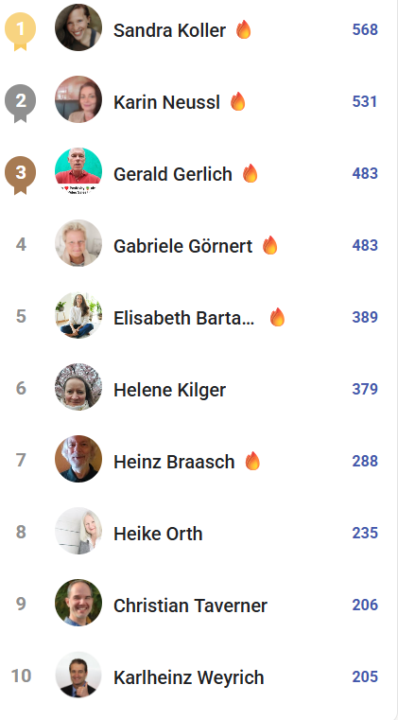Screen dimensions: 398x720
Task: Click the flame icon beside Sandra Koller
Action: tap(244, 30)
